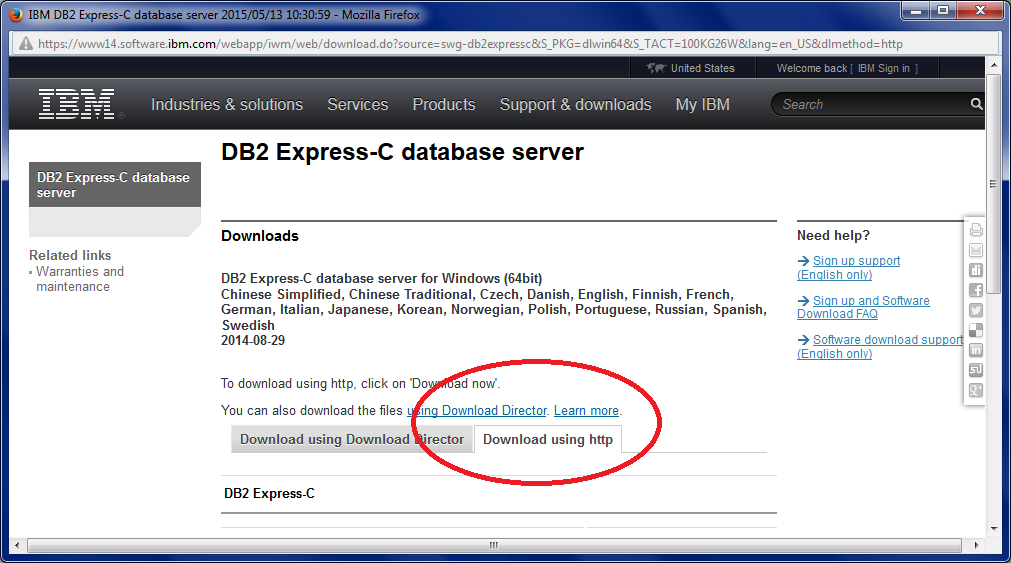1011x563 pixels.
Task: Share page on StumbleUpon icon
Action: pyautogui.click(x=976, y=370)
